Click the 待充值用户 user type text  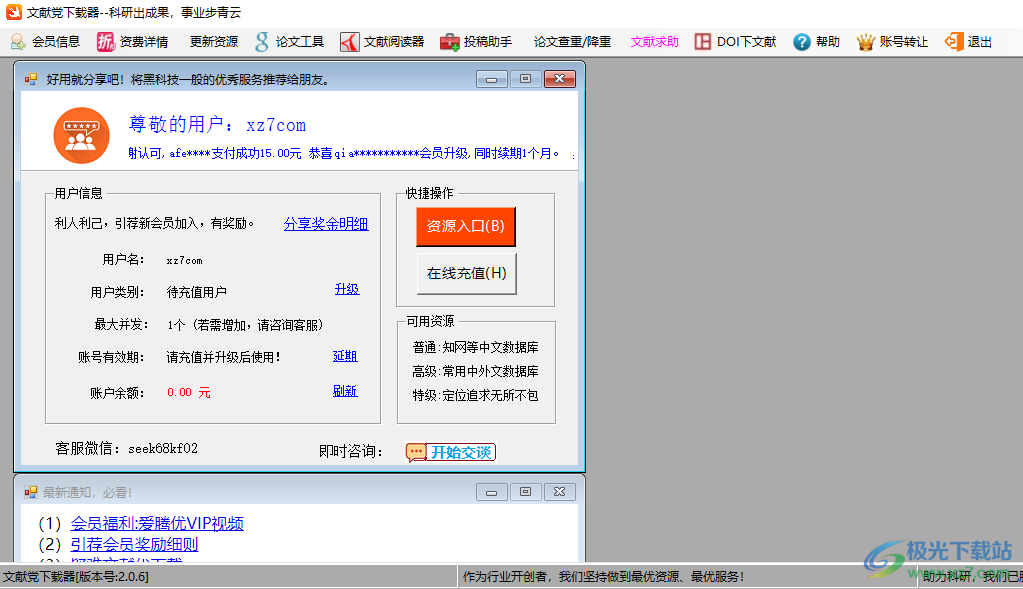[196, 292]
